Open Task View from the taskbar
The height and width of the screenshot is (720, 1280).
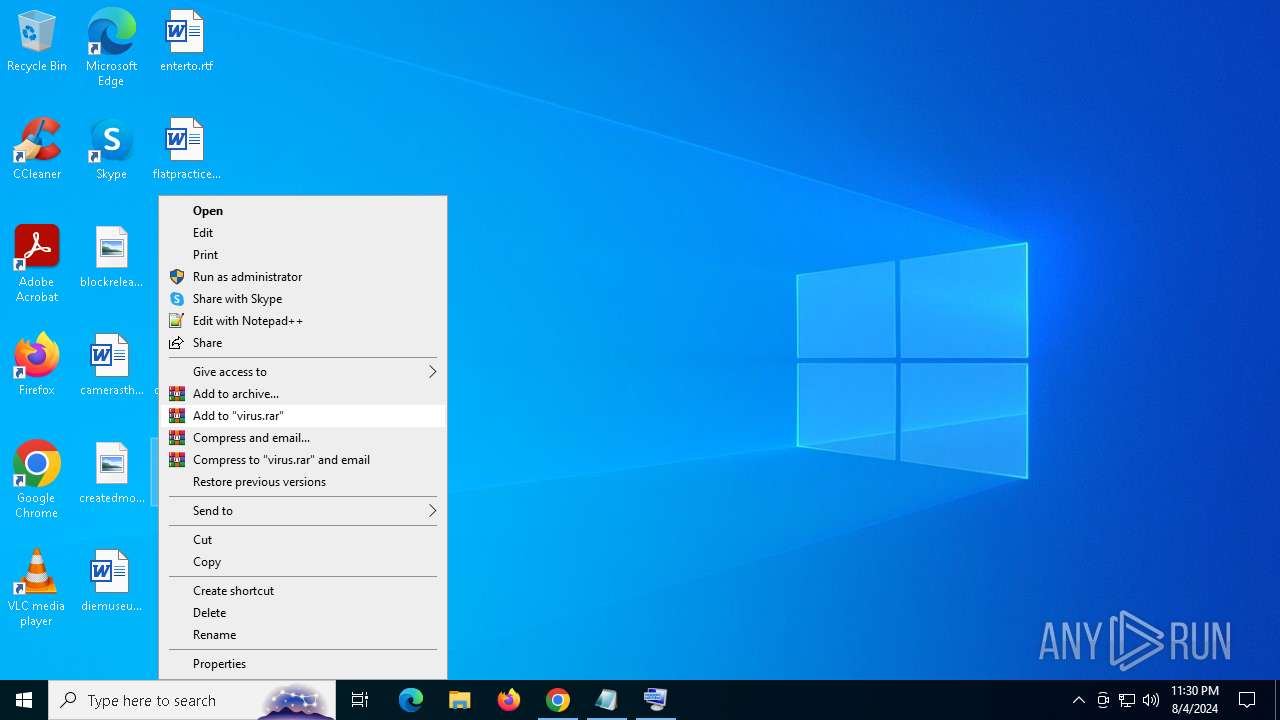coord(360,700)
